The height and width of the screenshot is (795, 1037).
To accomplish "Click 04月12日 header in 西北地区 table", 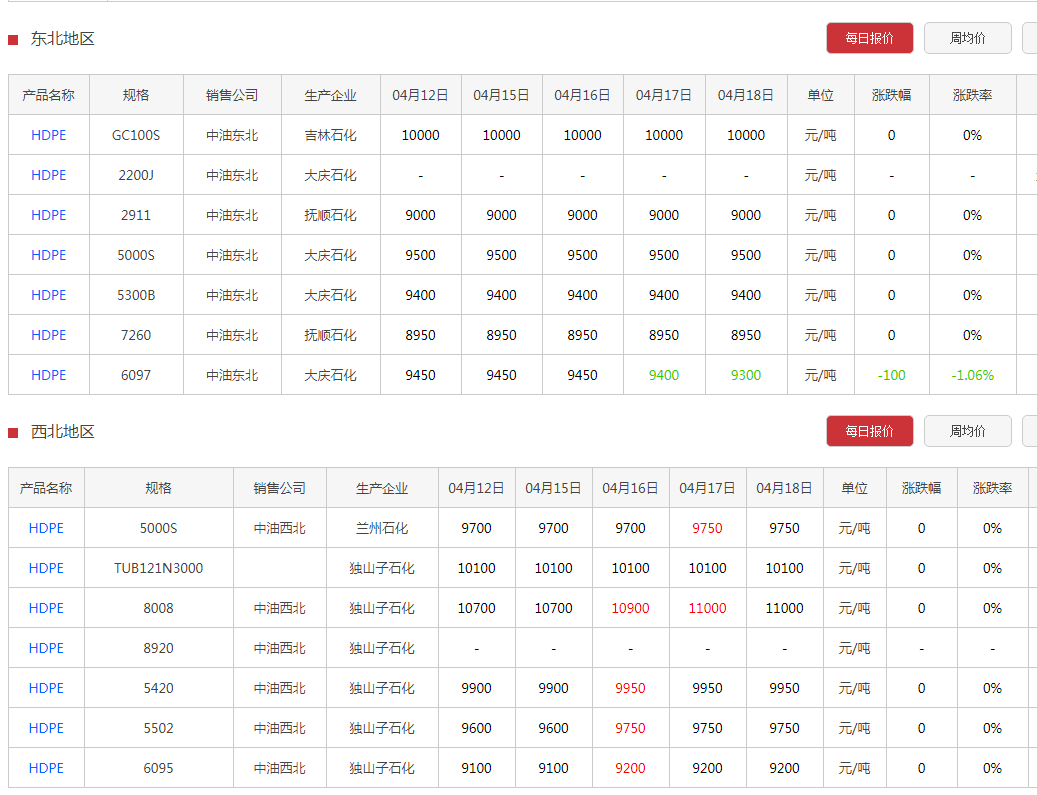I will coord(476,488).
